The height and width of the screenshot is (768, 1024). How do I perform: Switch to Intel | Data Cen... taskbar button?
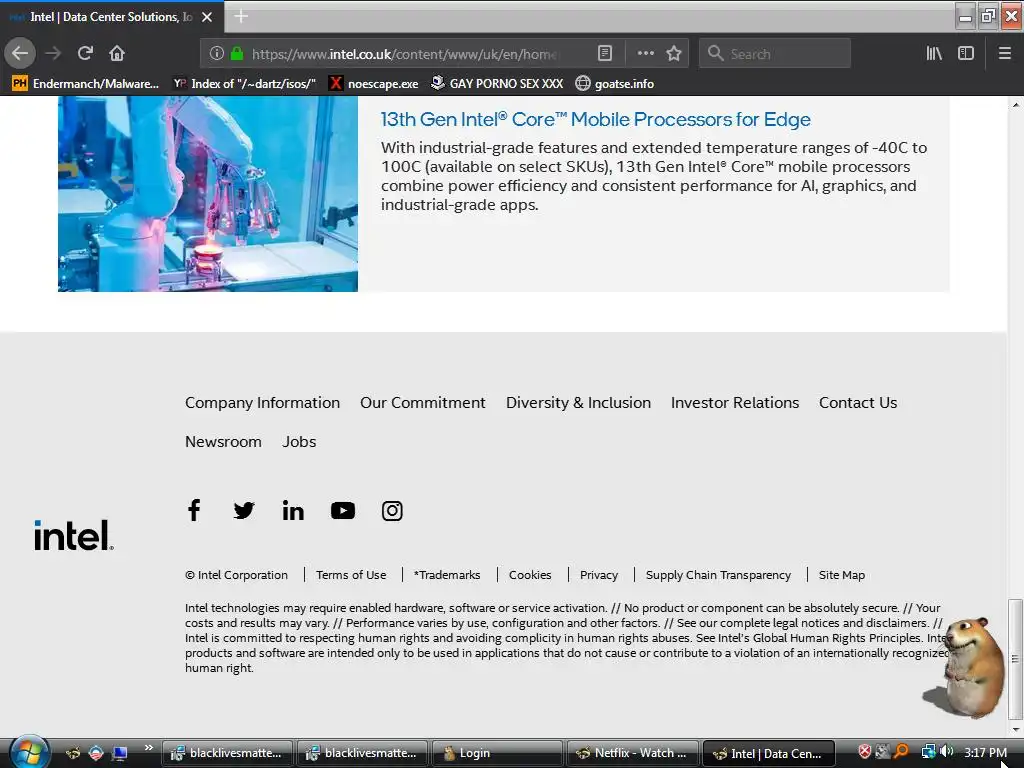(x=769, y=753)
